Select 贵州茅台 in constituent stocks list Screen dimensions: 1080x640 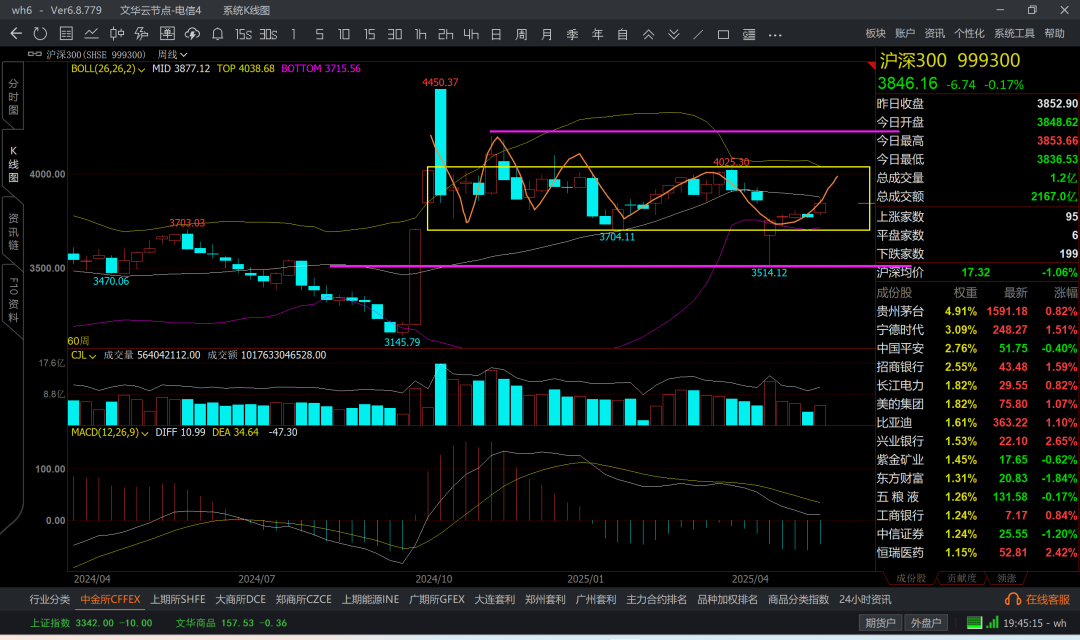[900, 311]
